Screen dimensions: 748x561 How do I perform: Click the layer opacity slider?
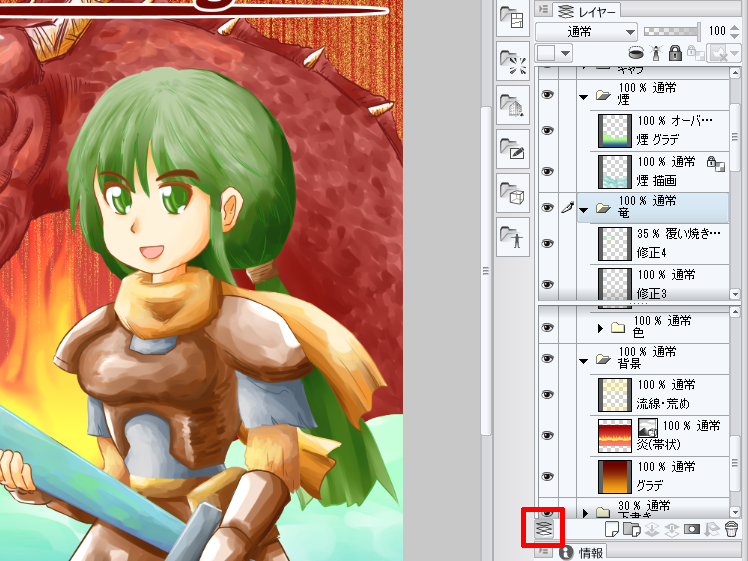tap(672, 32)
